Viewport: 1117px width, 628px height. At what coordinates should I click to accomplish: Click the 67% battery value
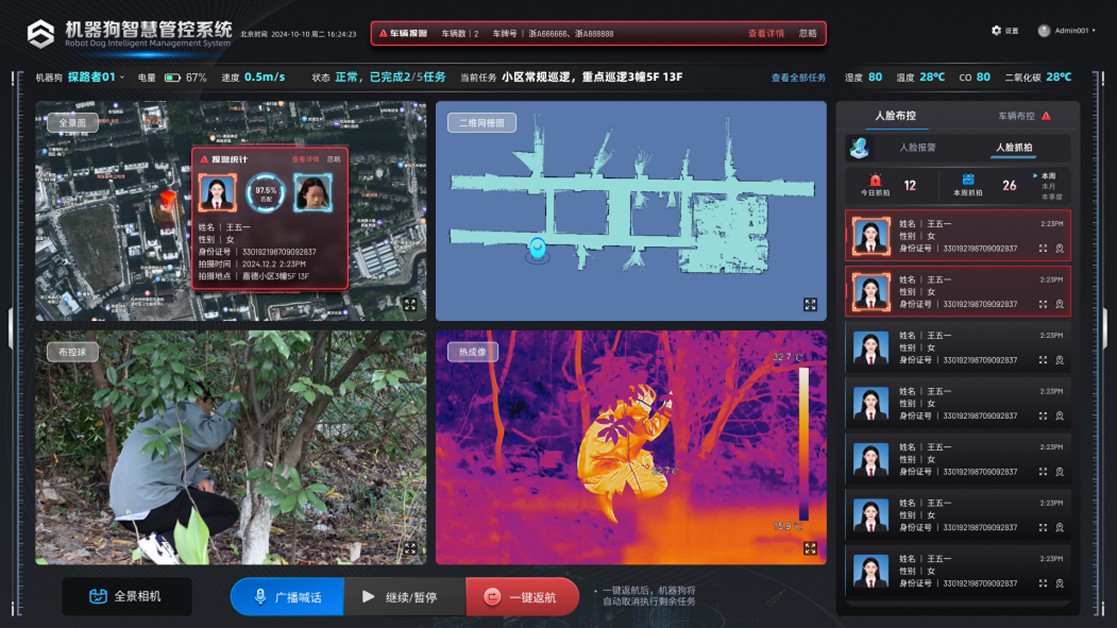(x=196, y=78)
